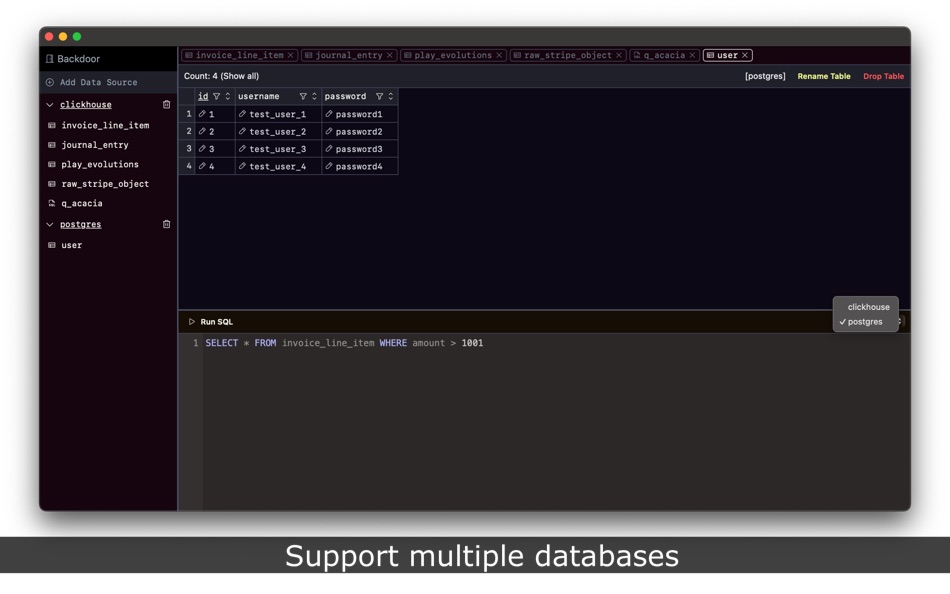This screenshot has height=594, width=950.
Task: Open the filter icon on username column
Action: tap(305, 96)
